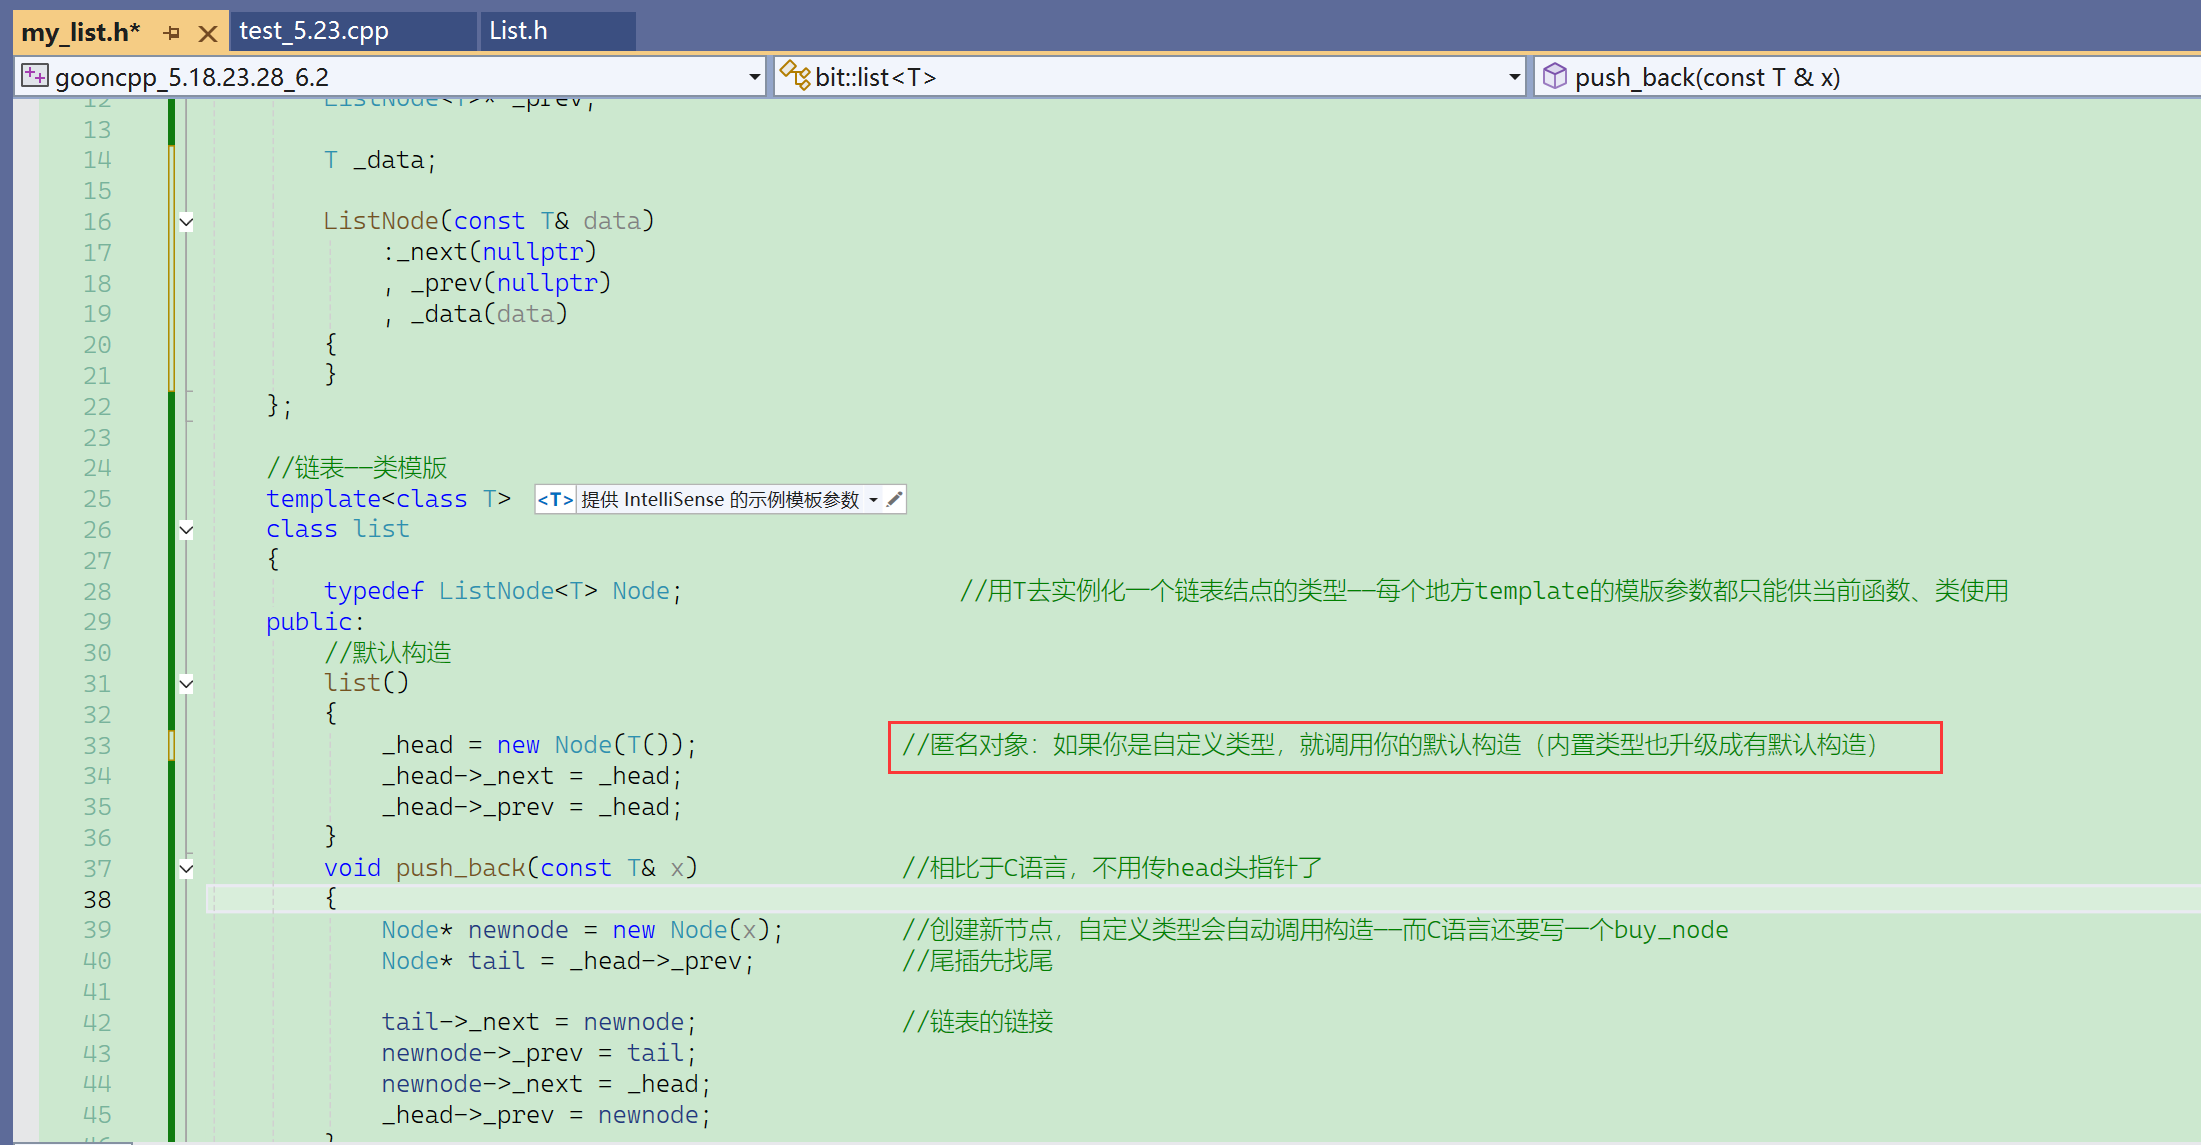Pin the my_list.h tab

172,33
